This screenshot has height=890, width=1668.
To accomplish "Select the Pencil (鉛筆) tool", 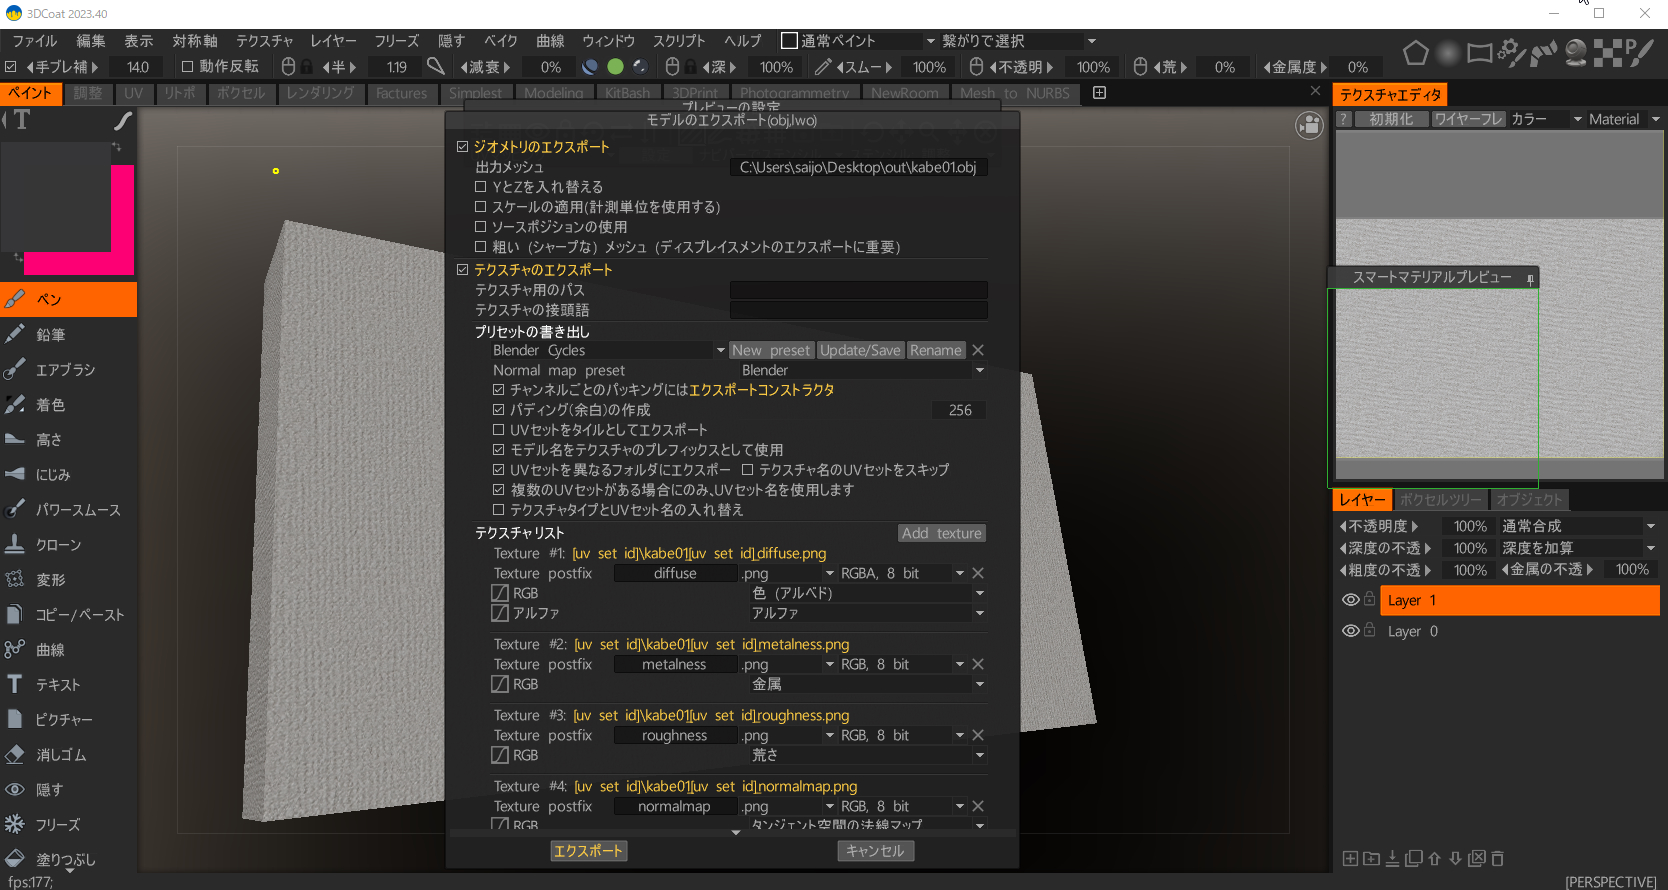I will tap(50, 335).
